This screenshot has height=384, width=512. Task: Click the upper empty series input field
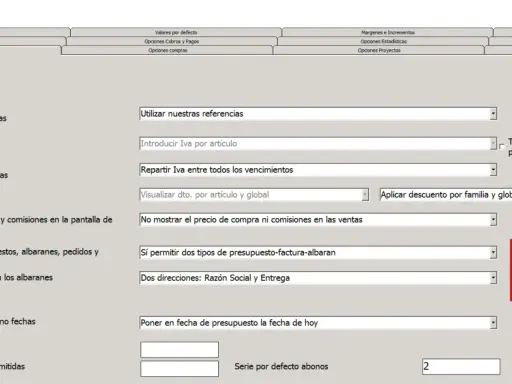[x=179, y=350]
